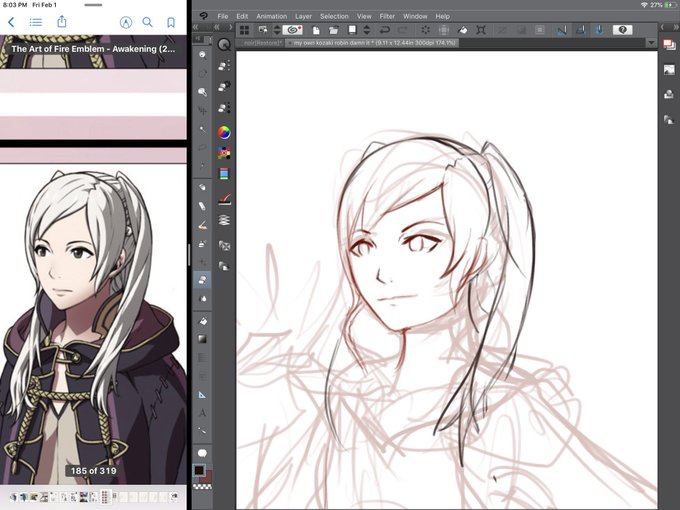Collapse tool palette with double left arrows

(x=196, y=27)
